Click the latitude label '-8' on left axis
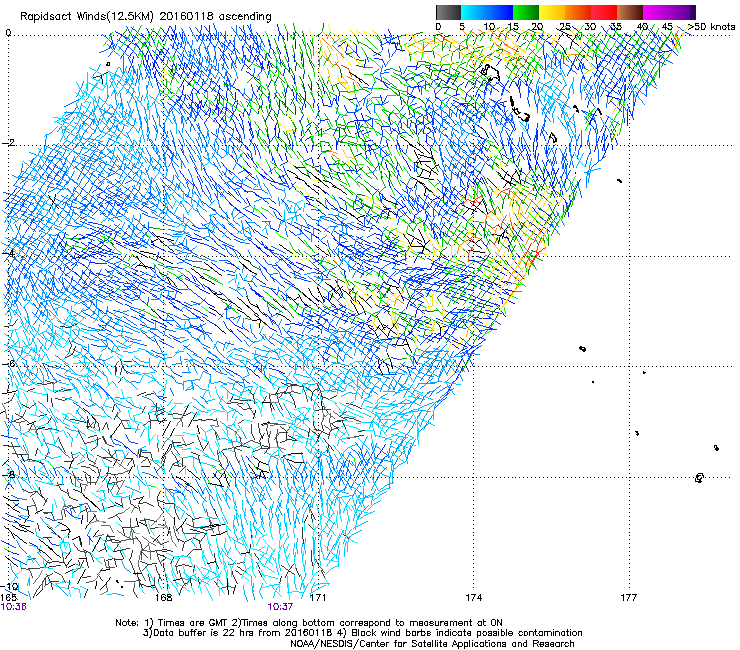Image resolution: width=740 pixels, height=650 pixels. [x=8, y=474]
